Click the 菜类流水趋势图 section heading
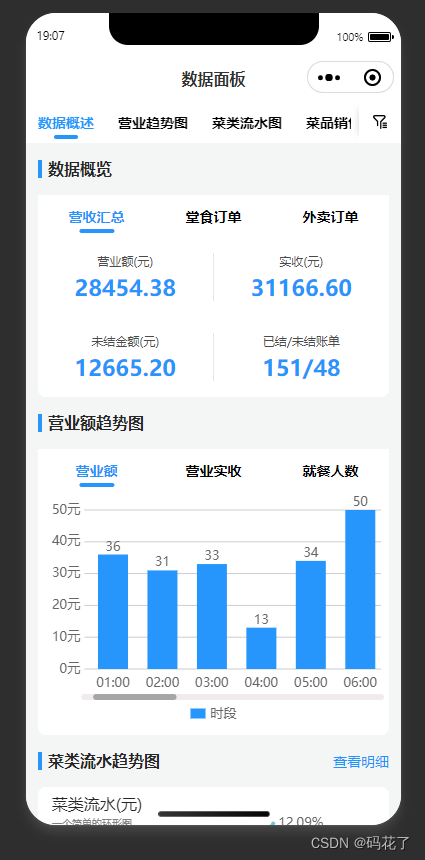425x860 pixels. click(x=104, y=761)
